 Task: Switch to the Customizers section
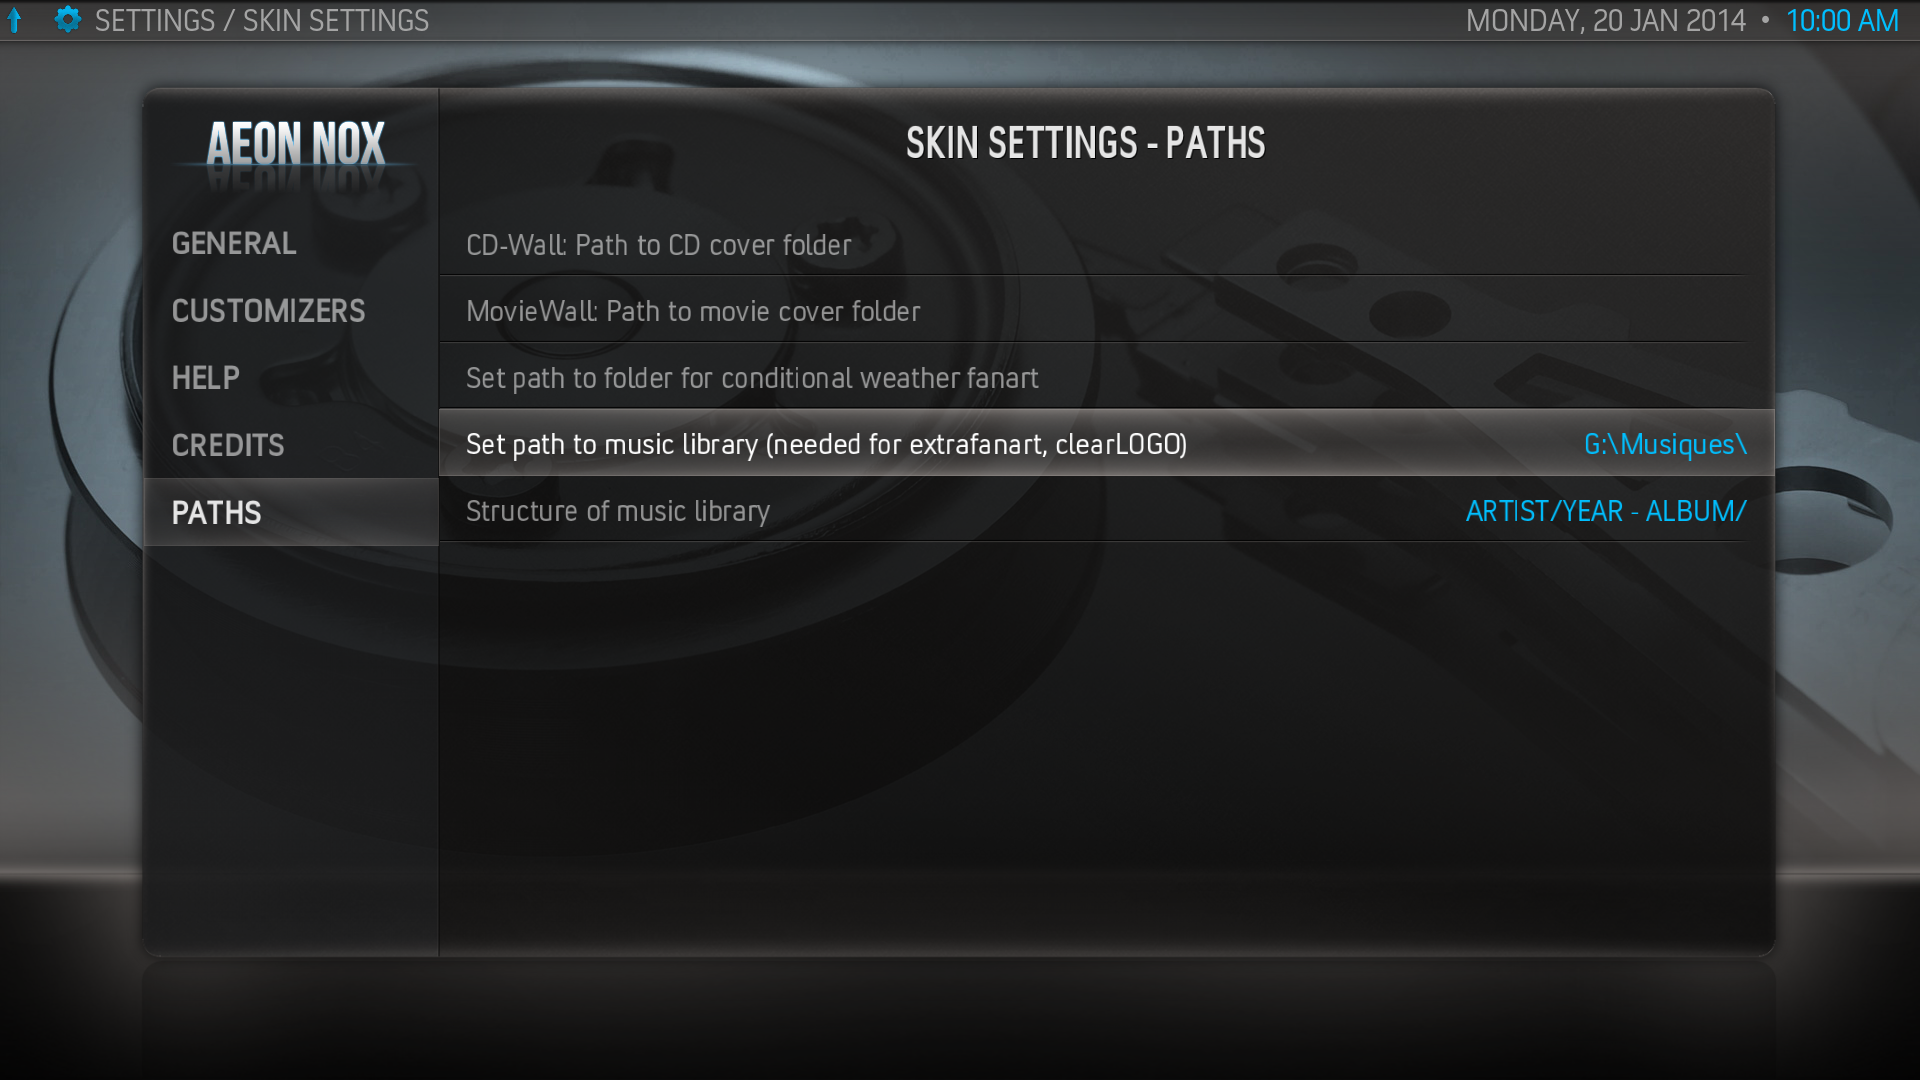(x=268, y=311)
